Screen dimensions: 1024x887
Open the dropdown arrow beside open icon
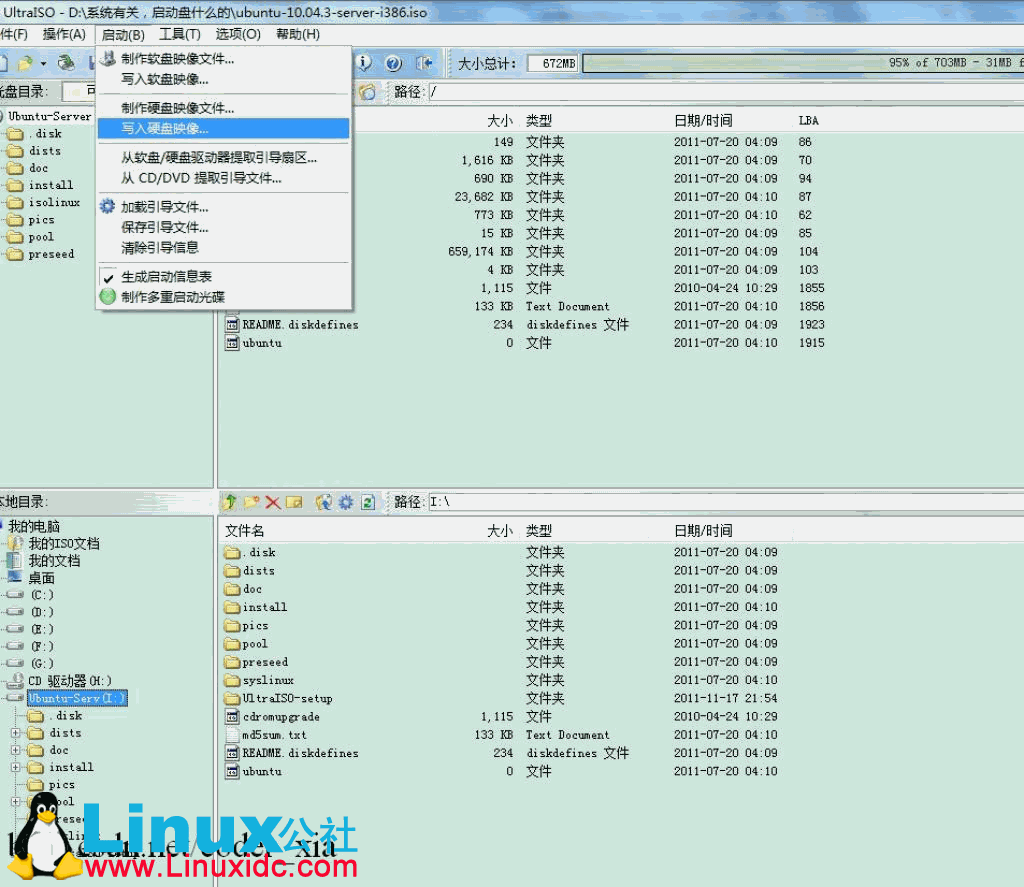pyautogui.click(x=43, y=63)
